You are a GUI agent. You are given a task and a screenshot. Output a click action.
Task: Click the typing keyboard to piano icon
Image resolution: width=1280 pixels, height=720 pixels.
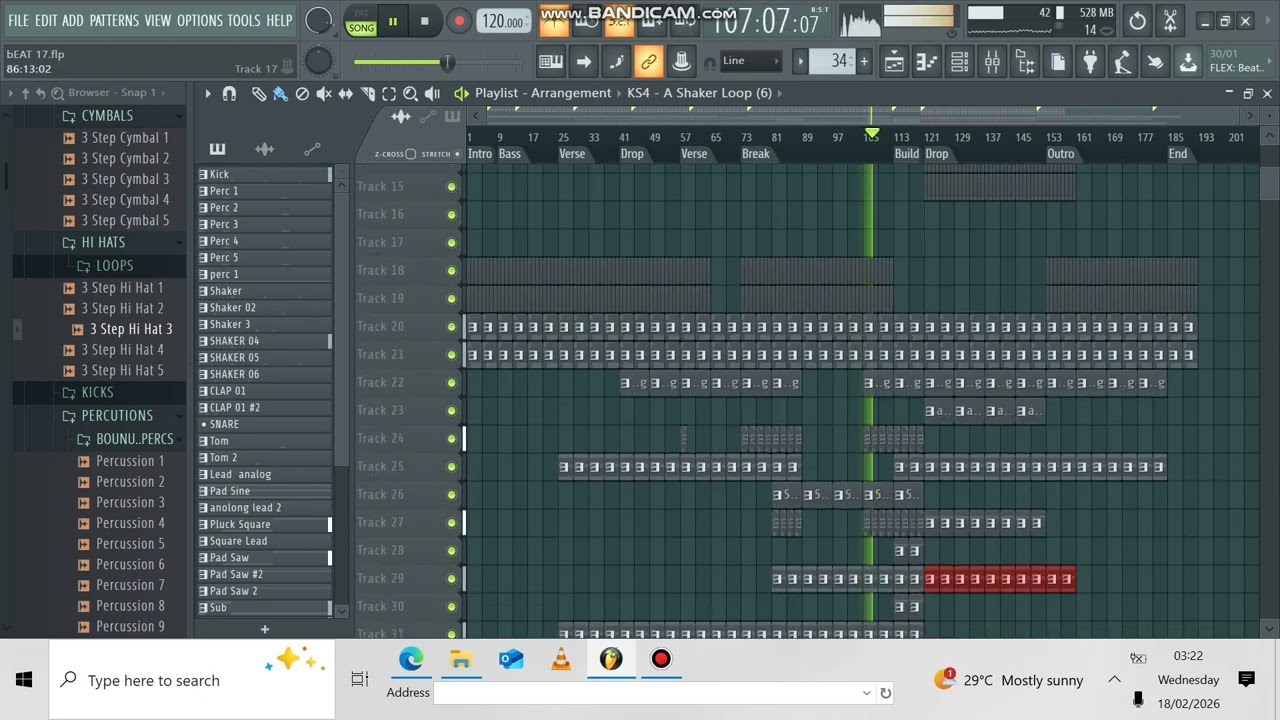pyautogui.click(x=551, y=62)
